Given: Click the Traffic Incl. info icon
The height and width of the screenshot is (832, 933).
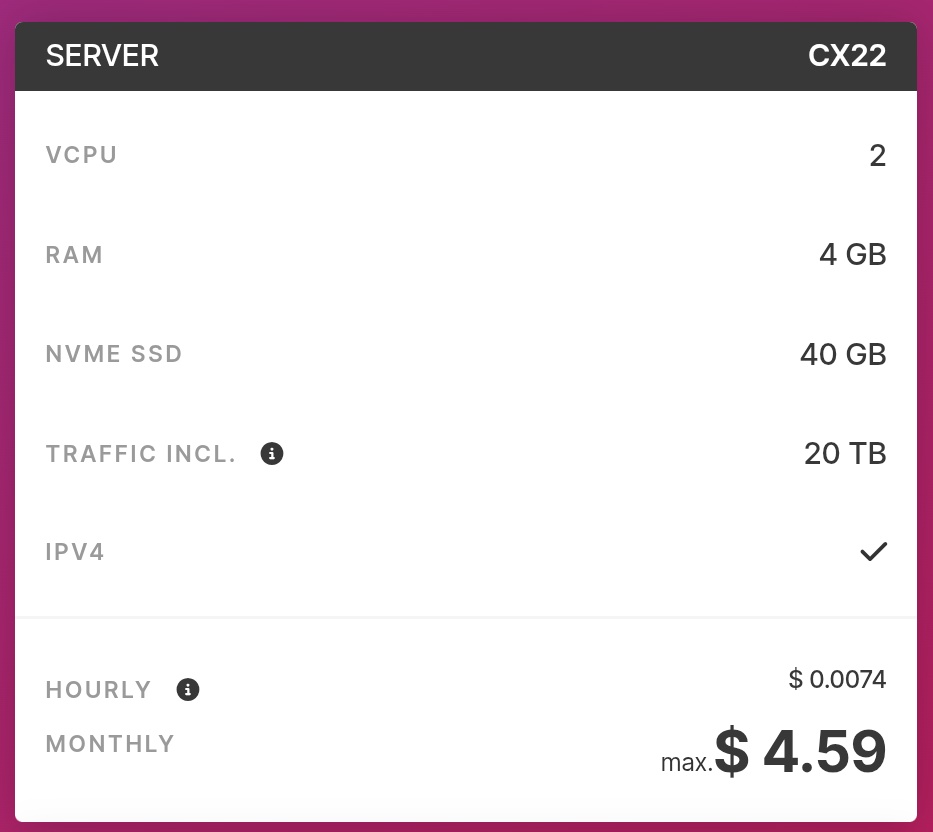Looking at the screenshot, I should (272, 453).
